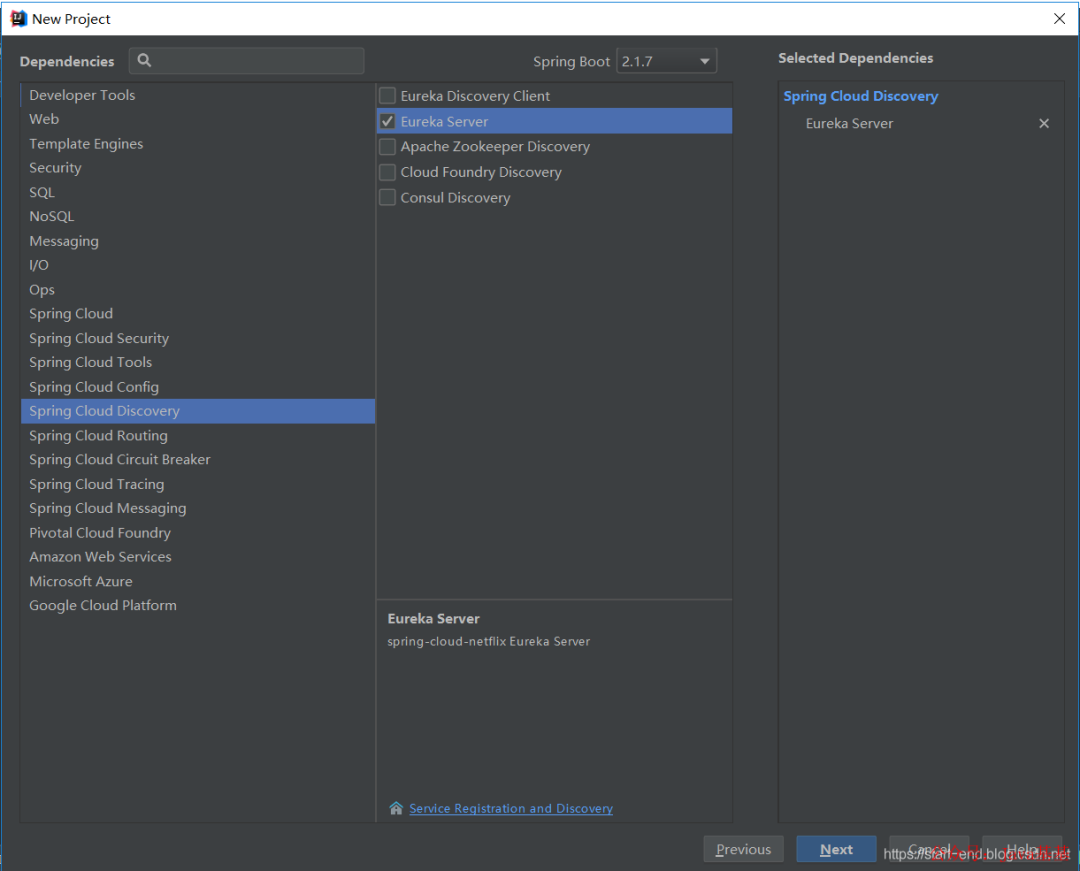Open Pivotal Cloud Foundry category
This screenshot has width=1080, height=871.
point(198,533)
